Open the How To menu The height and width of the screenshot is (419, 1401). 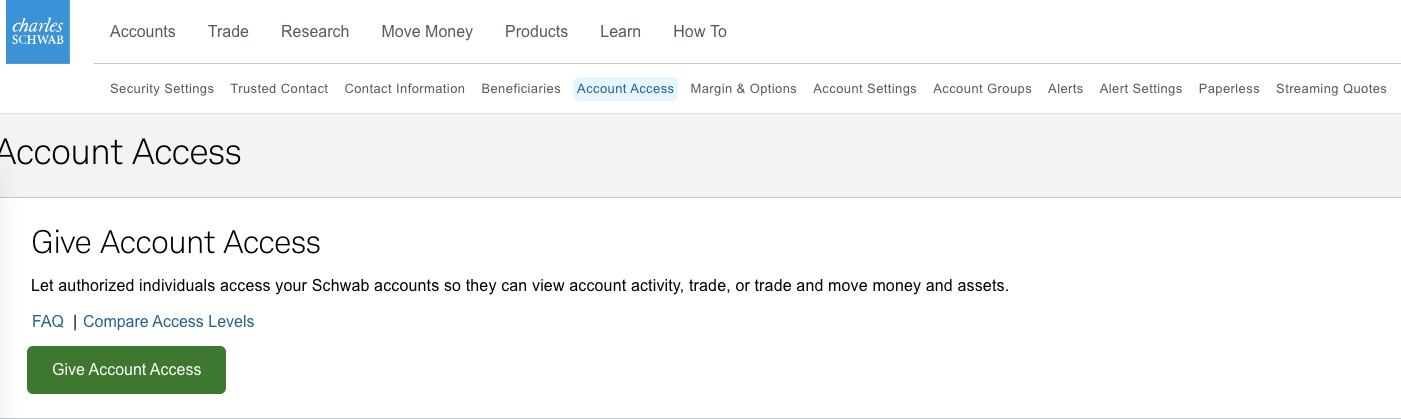click(x=700, y=32)
